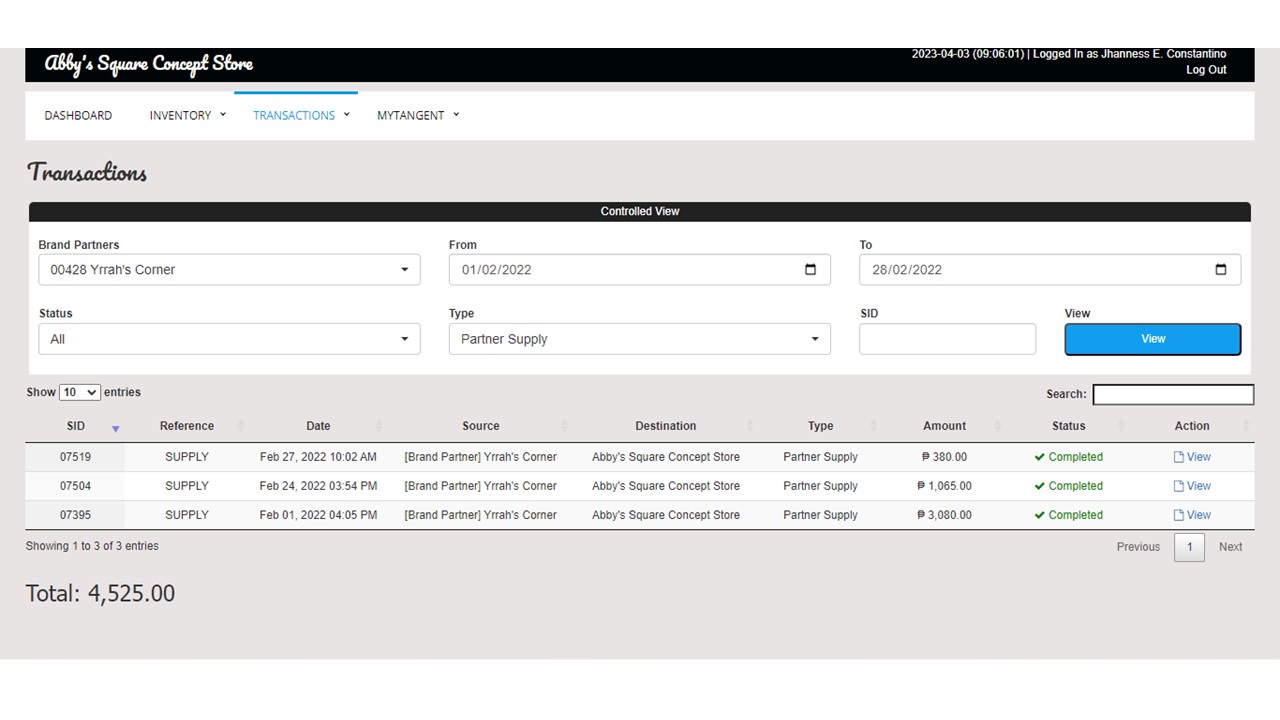Click the date Feb 24, 2022 03:54 PM
Screen dimensions: 1280x720
[318, 486]
